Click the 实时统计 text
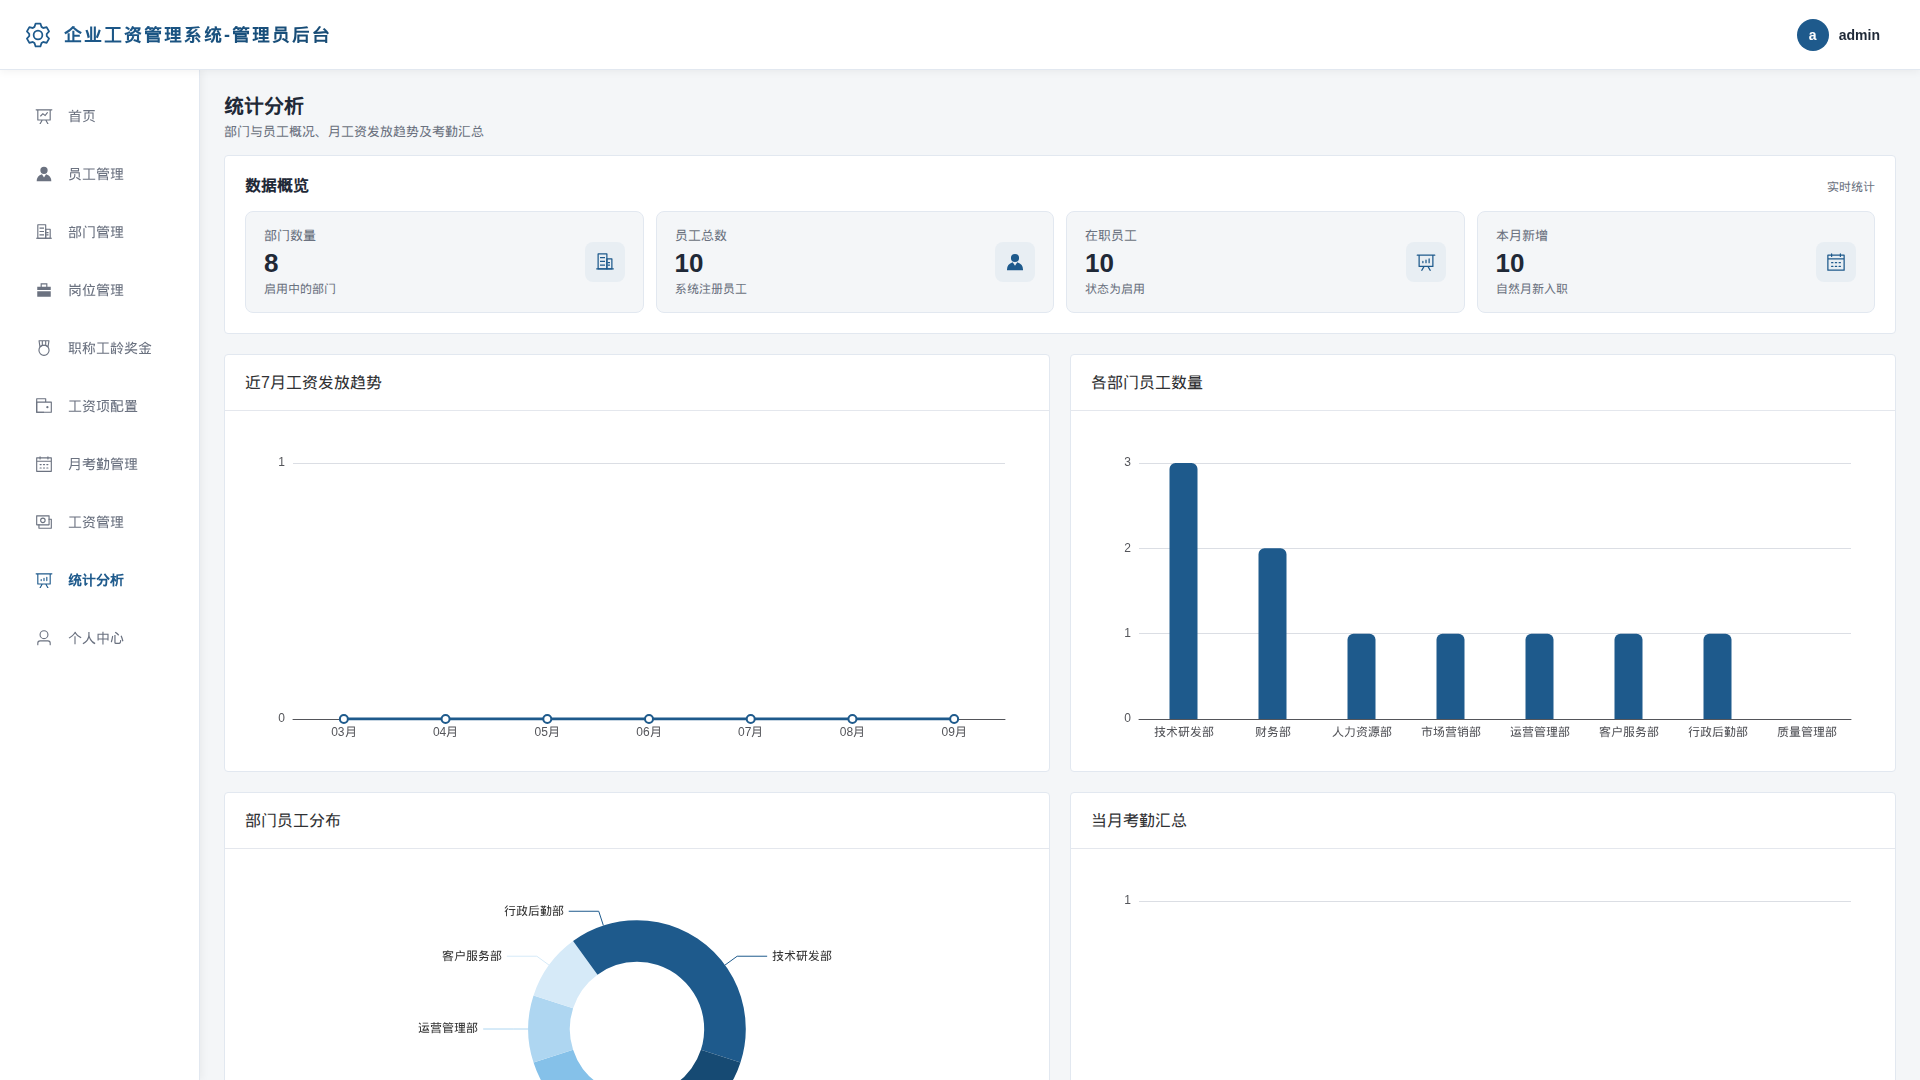The height and width of the screenshot is (1080, 1920). pyautogui.click(x=1850, y=187)
